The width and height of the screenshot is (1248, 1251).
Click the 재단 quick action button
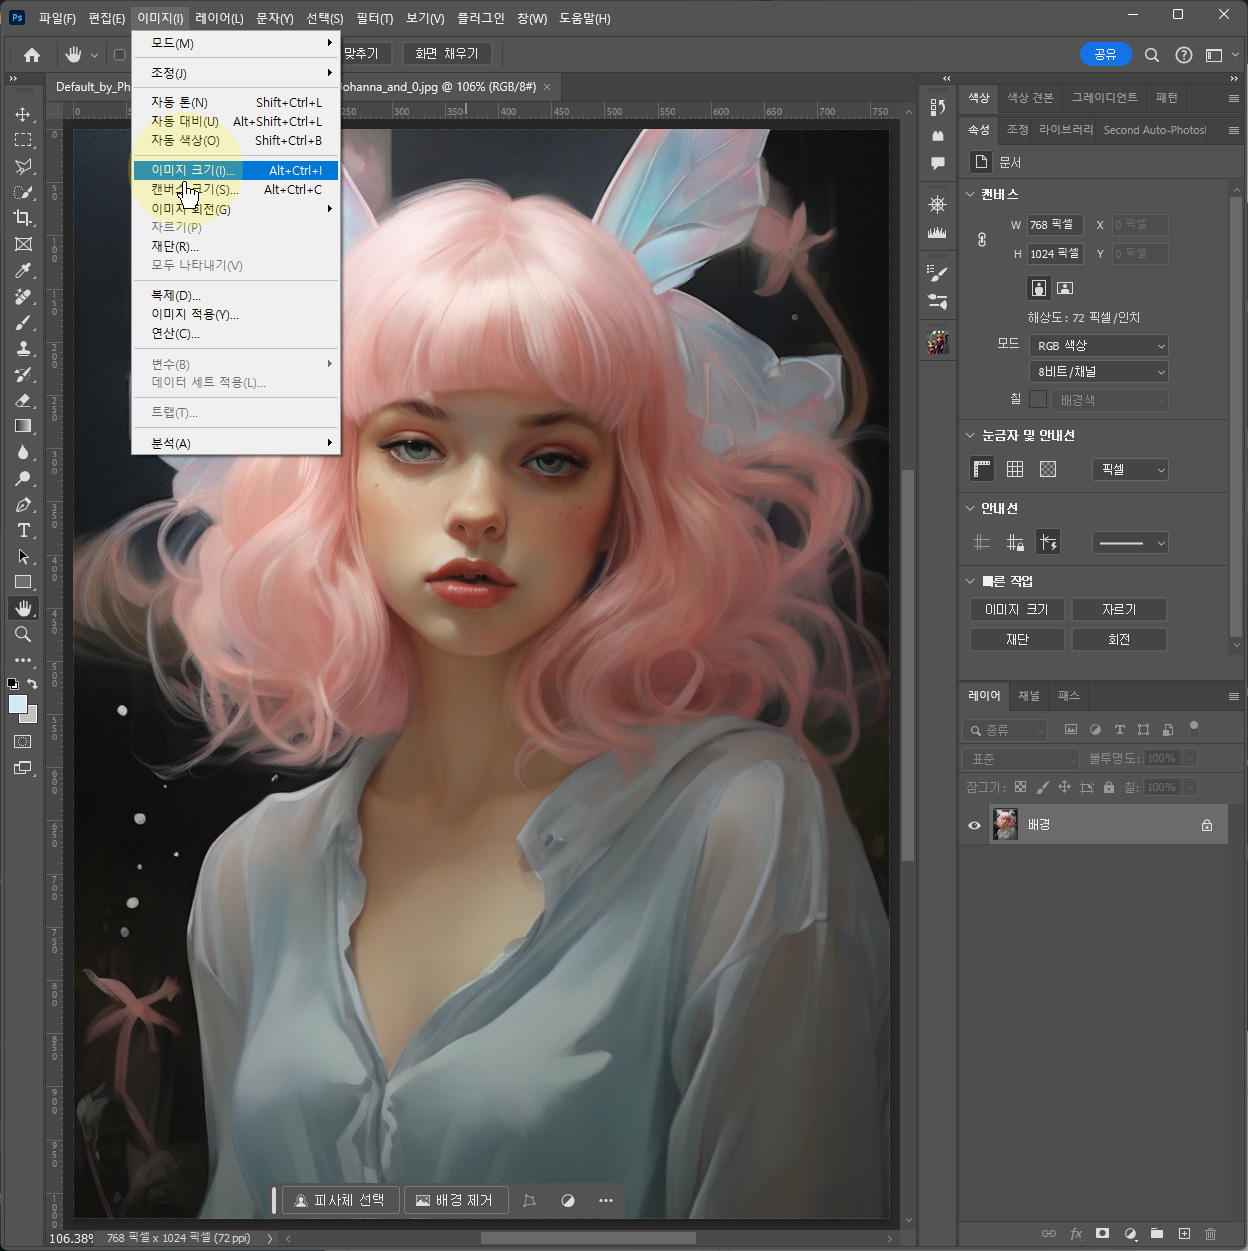coord(1017,639)
